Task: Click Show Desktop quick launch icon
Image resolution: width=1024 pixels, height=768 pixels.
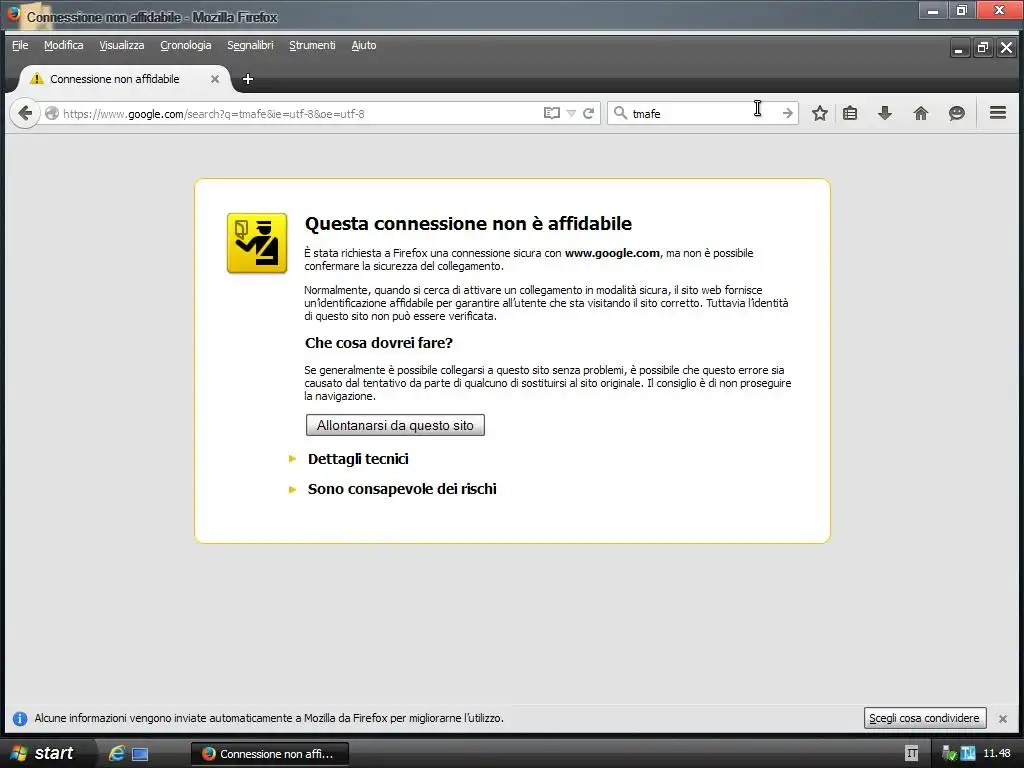Action: tap(140, 754)
